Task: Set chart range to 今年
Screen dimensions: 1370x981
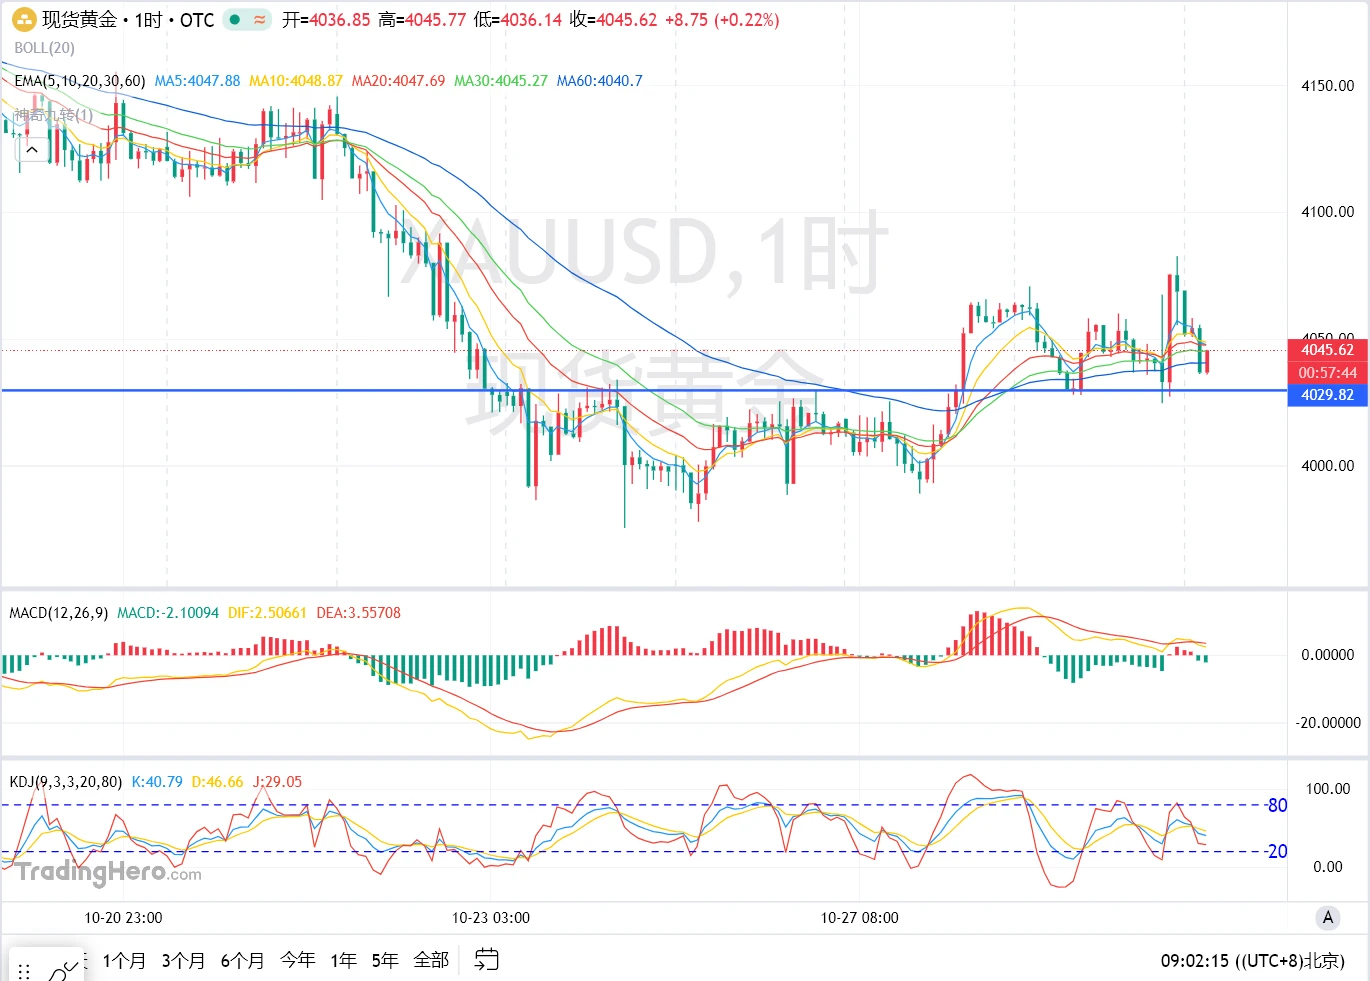Action: (297, 960)
